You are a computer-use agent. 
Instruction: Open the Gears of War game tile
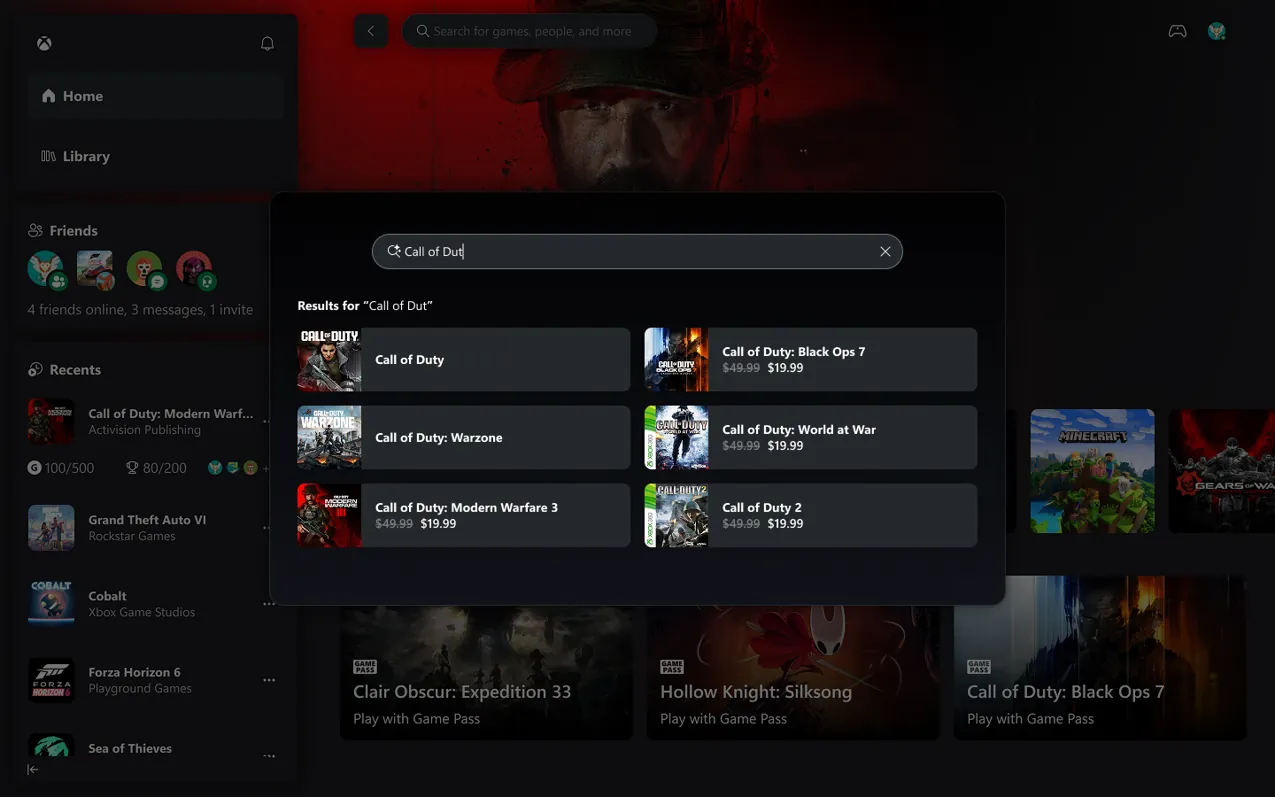coord(1222,471)
